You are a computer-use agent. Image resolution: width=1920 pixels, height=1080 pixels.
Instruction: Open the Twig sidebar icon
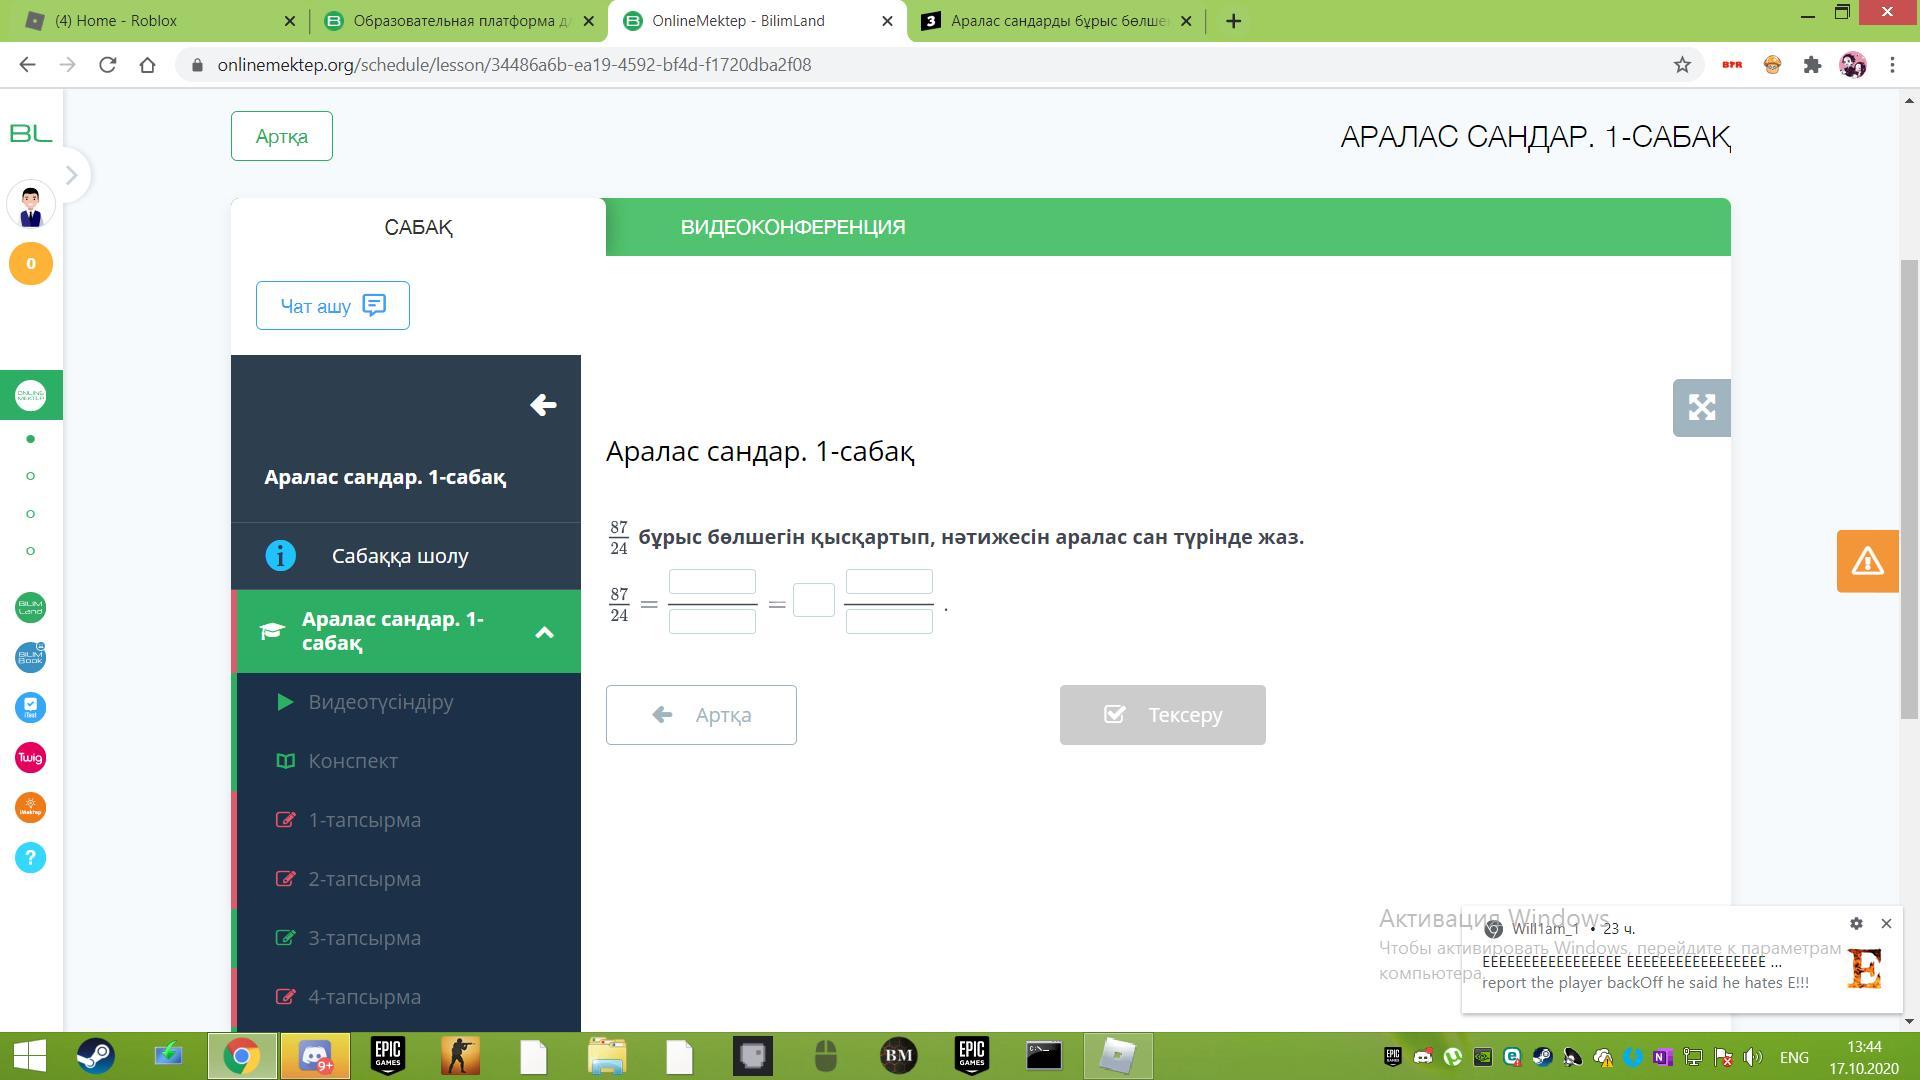(x=30, y=757)
